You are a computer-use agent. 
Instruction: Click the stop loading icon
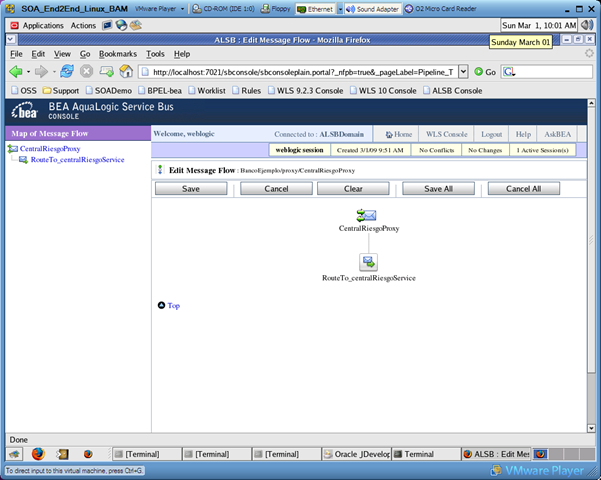(87, 71)
